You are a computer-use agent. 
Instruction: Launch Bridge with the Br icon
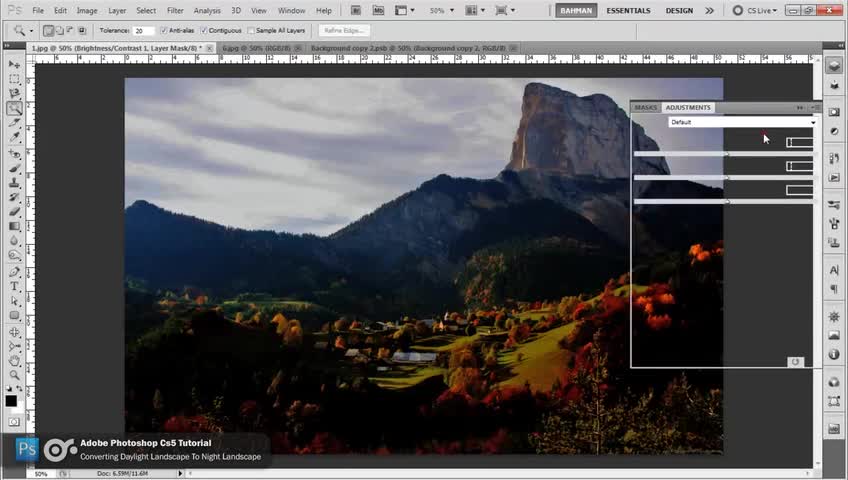tap(355, 10)
